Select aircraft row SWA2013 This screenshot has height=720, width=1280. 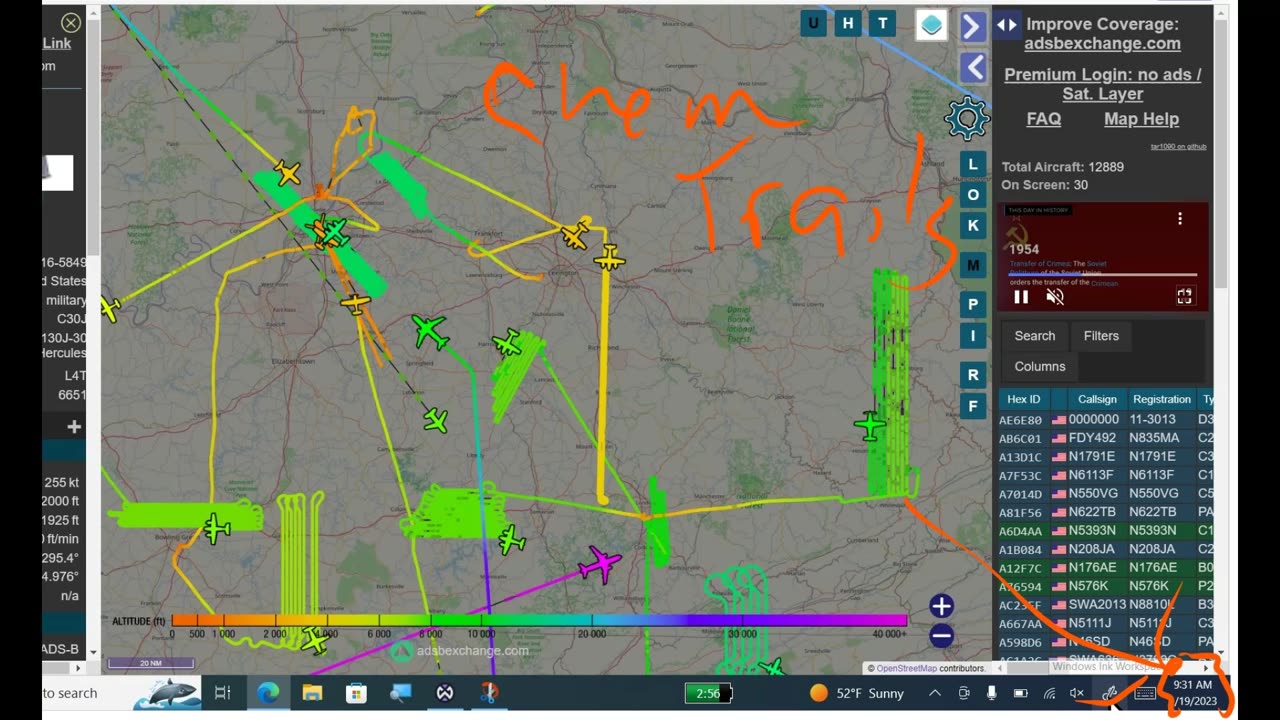1105,605
